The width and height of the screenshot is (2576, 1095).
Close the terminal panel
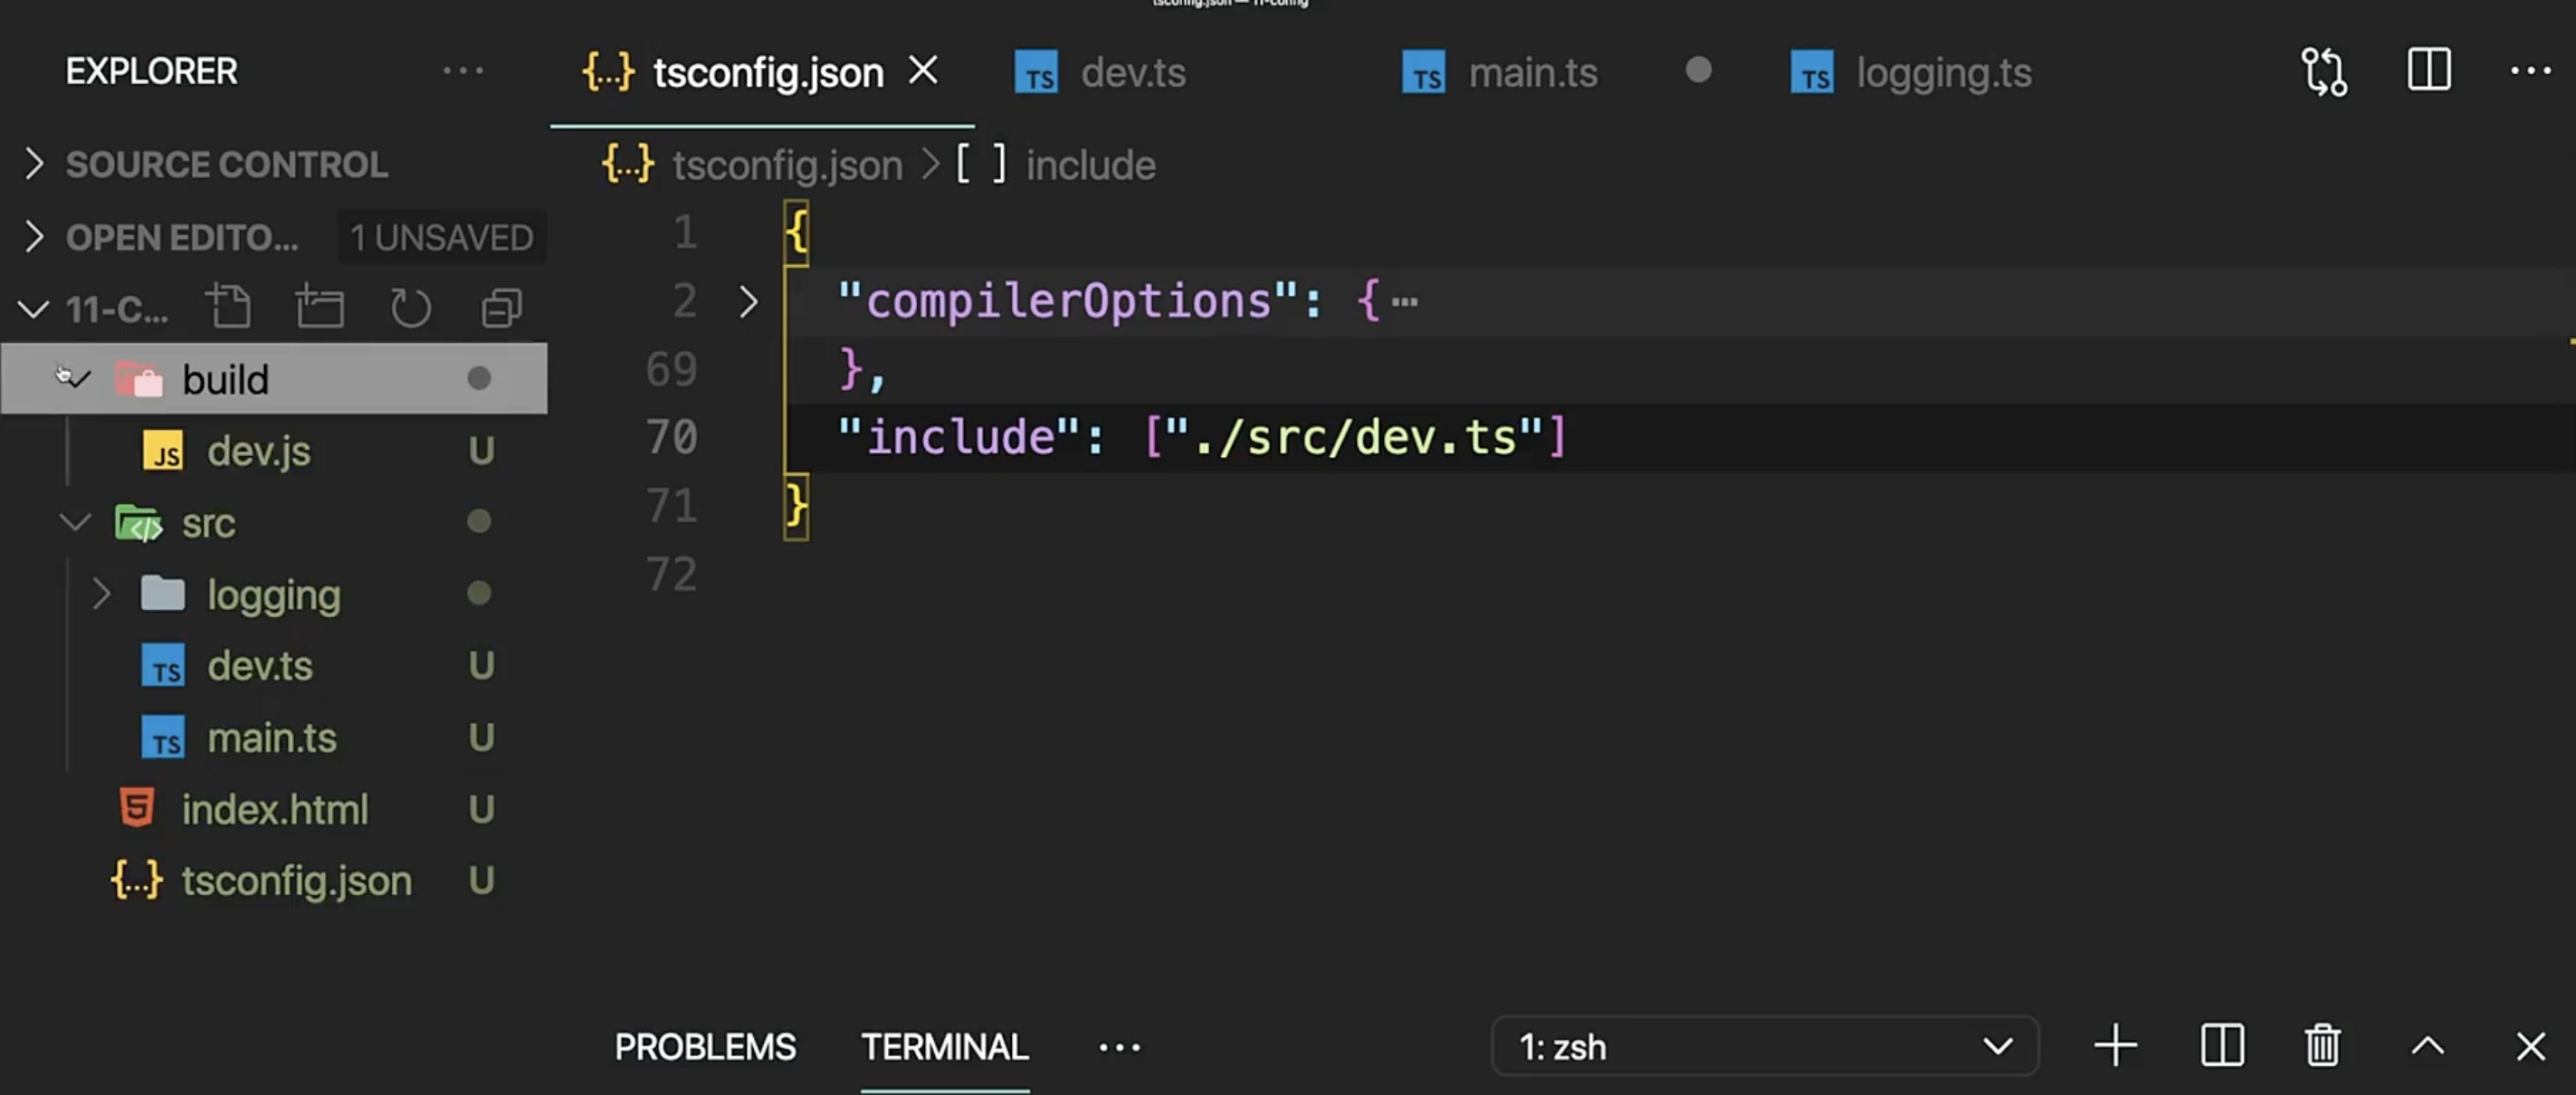[x=2530, y=1046]
